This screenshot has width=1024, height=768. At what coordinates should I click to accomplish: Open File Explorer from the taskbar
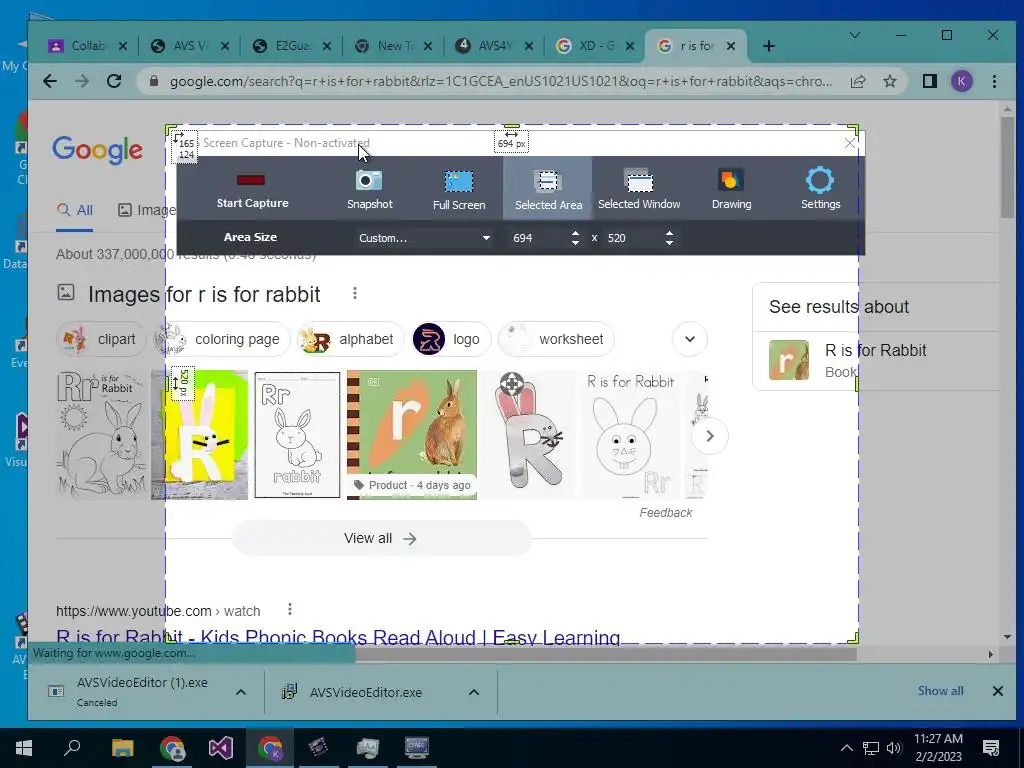pos(122,748)
